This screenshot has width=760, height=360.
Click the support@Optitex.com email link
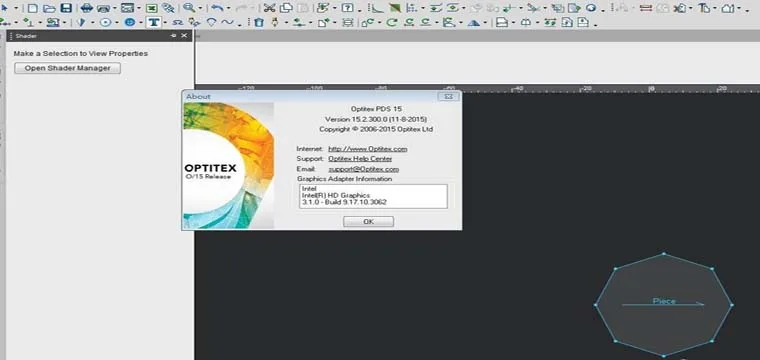coord(364,169)
